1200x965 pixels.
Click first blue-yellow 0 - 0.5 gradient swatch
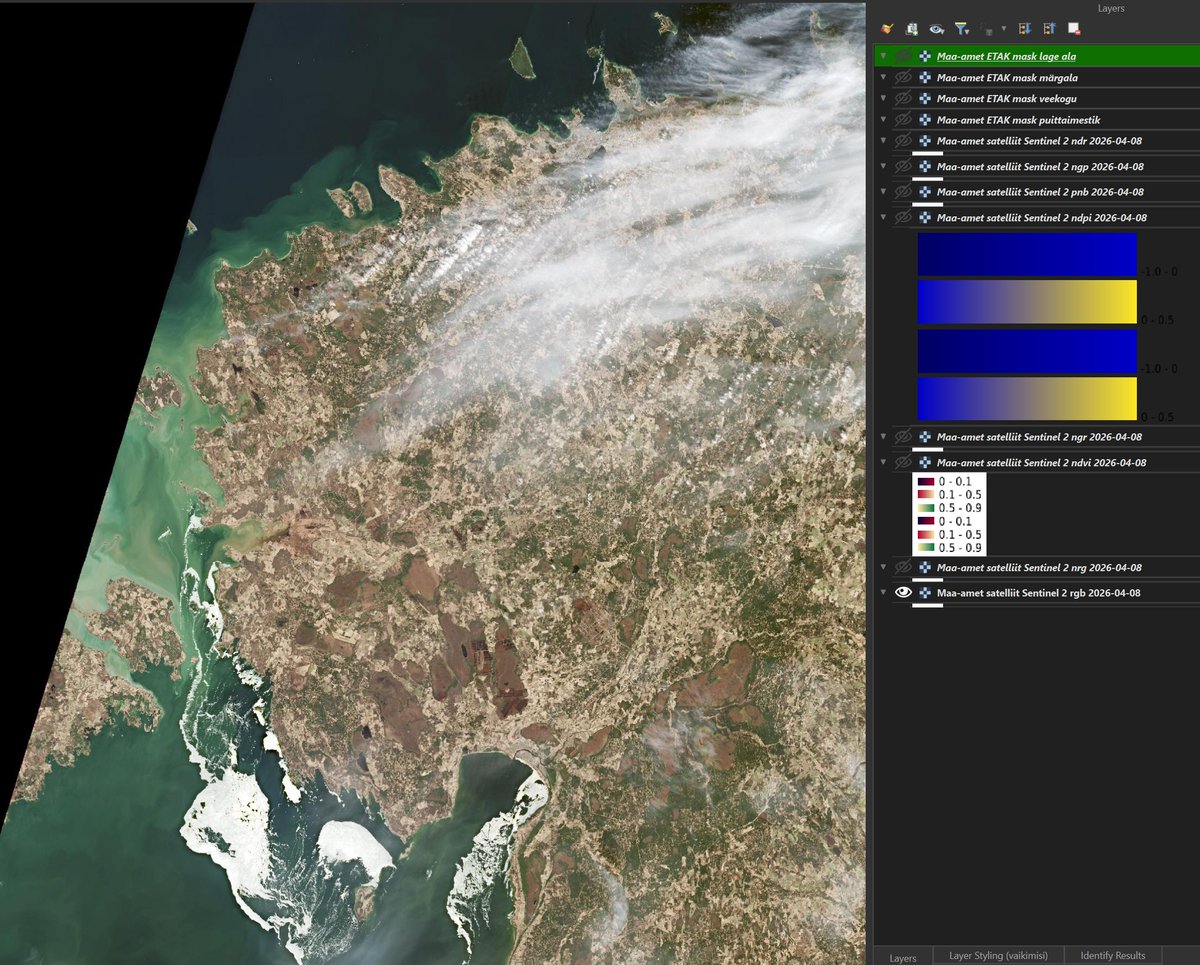coord(1027,301)
